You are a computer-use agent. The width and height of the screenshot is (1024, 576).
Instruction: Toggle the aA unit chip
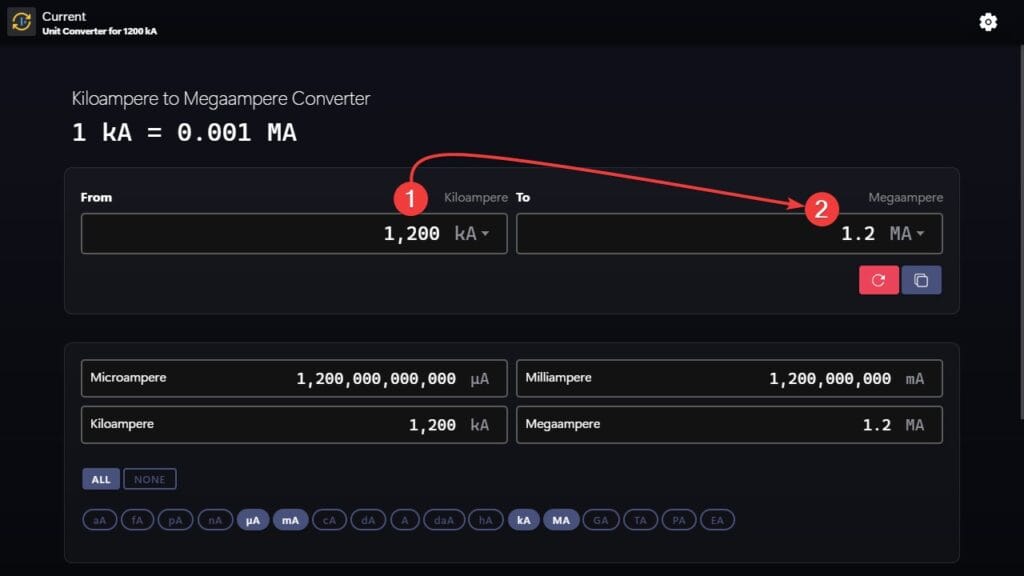coord(99,520)
